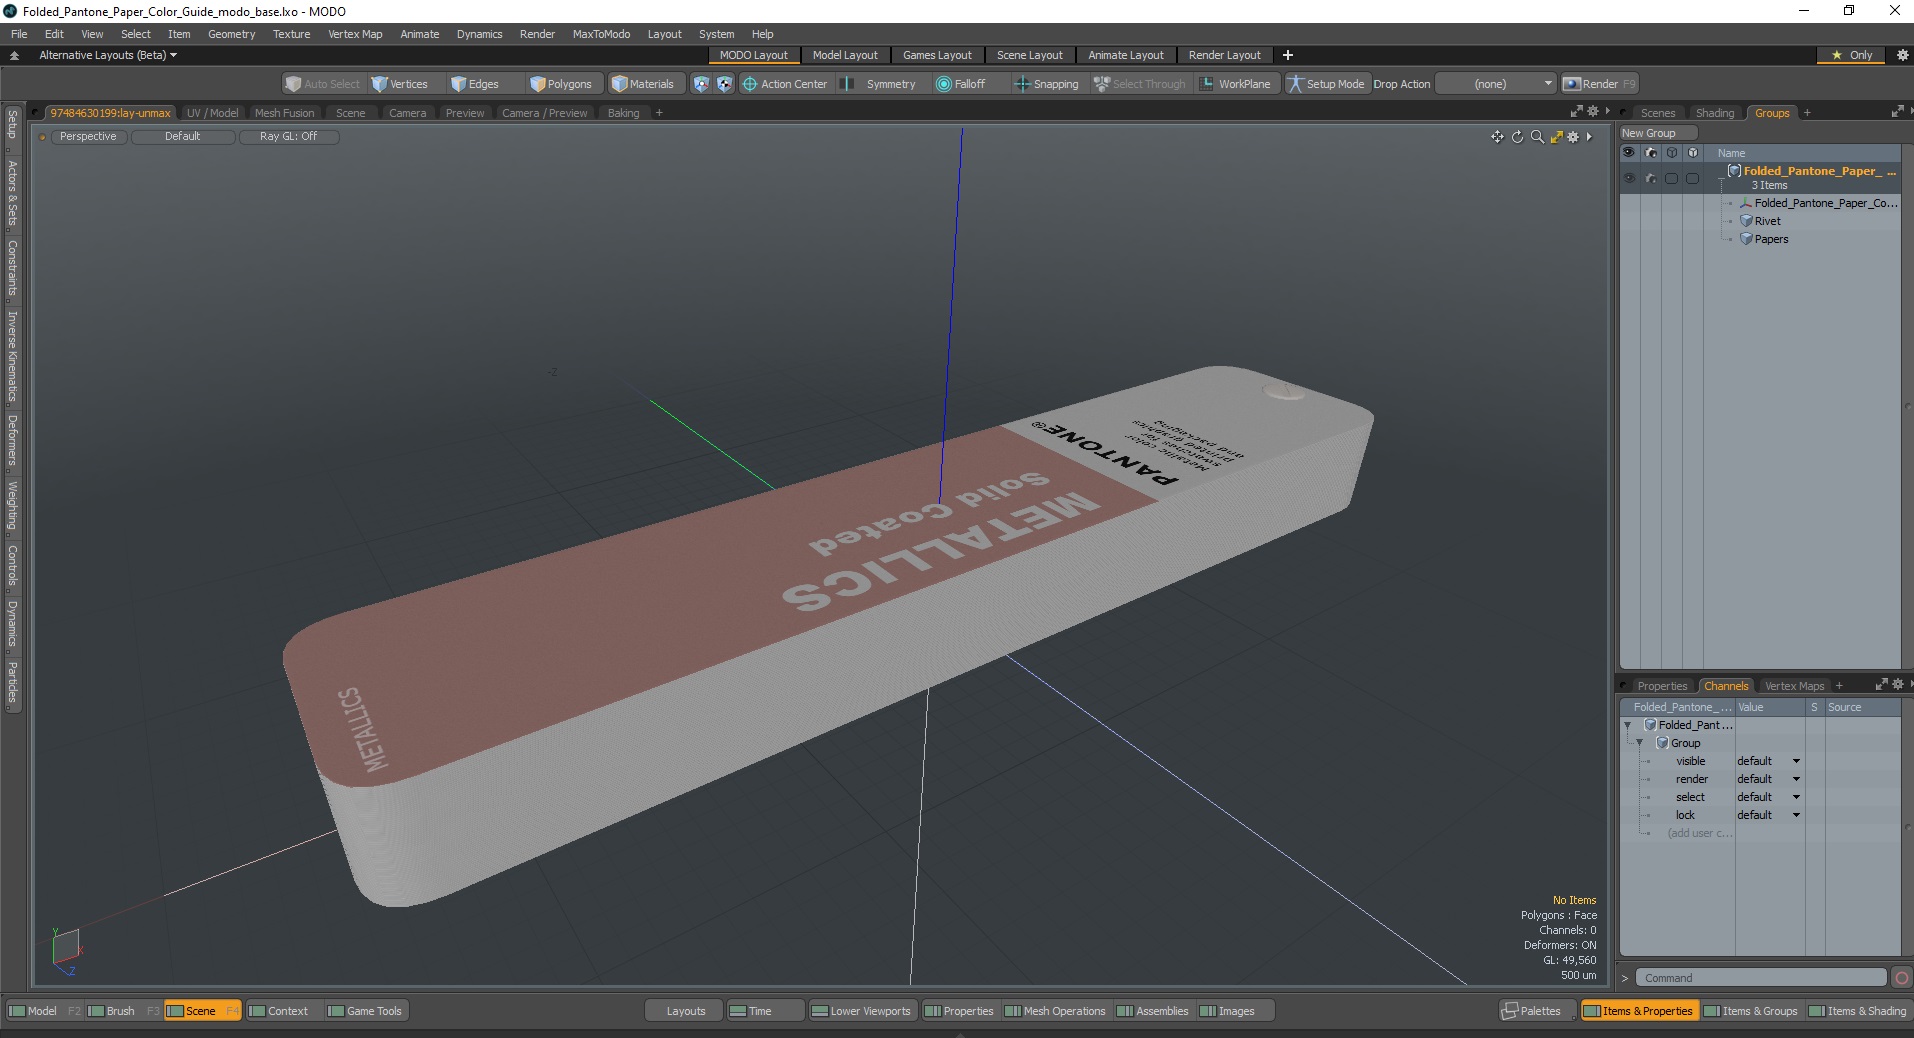Activate Polygons selection mode
The height and width of the screenshot is (1038, 1914).
point(561,84)
